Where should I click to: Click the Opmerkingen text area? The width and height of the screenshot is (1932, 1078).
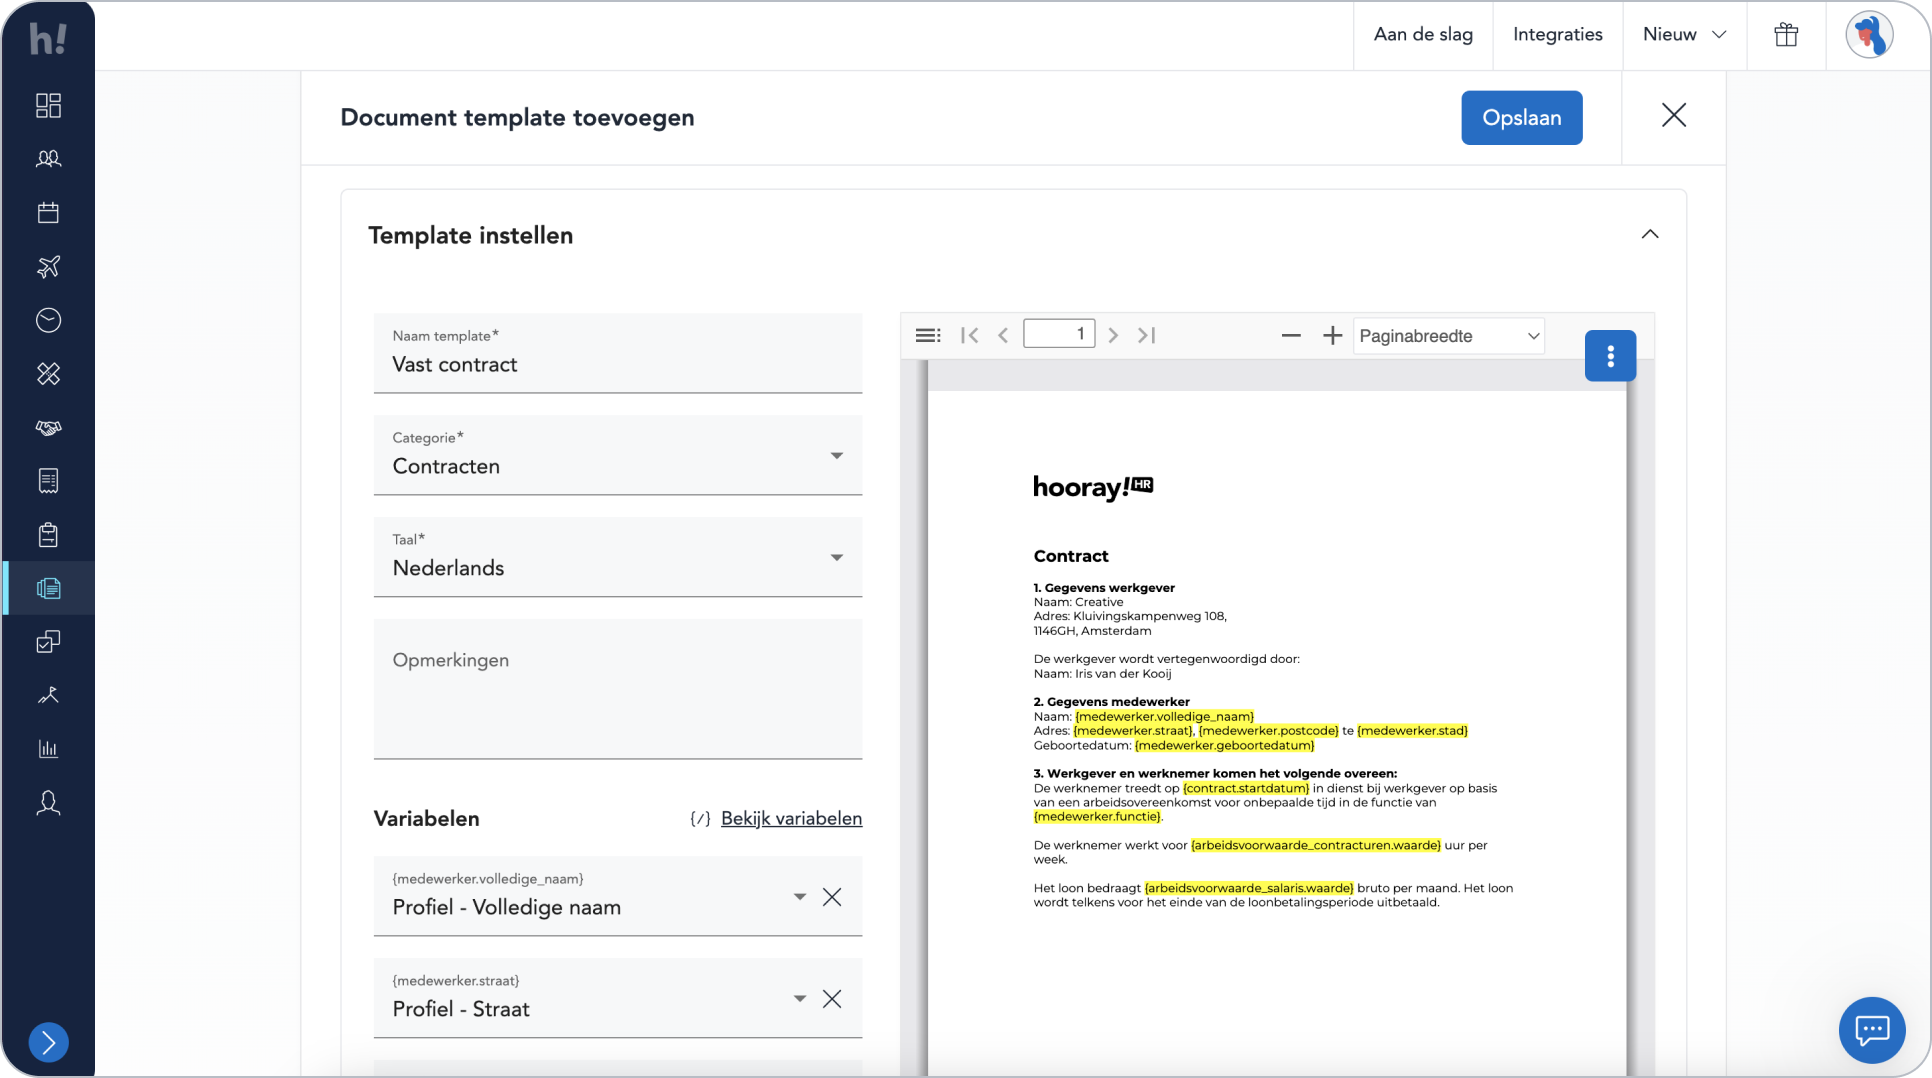(618, 689)
